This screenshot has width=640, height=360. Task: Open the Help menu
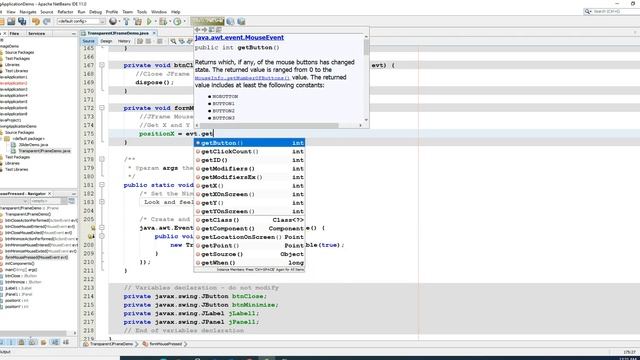(x=176, y=12)
